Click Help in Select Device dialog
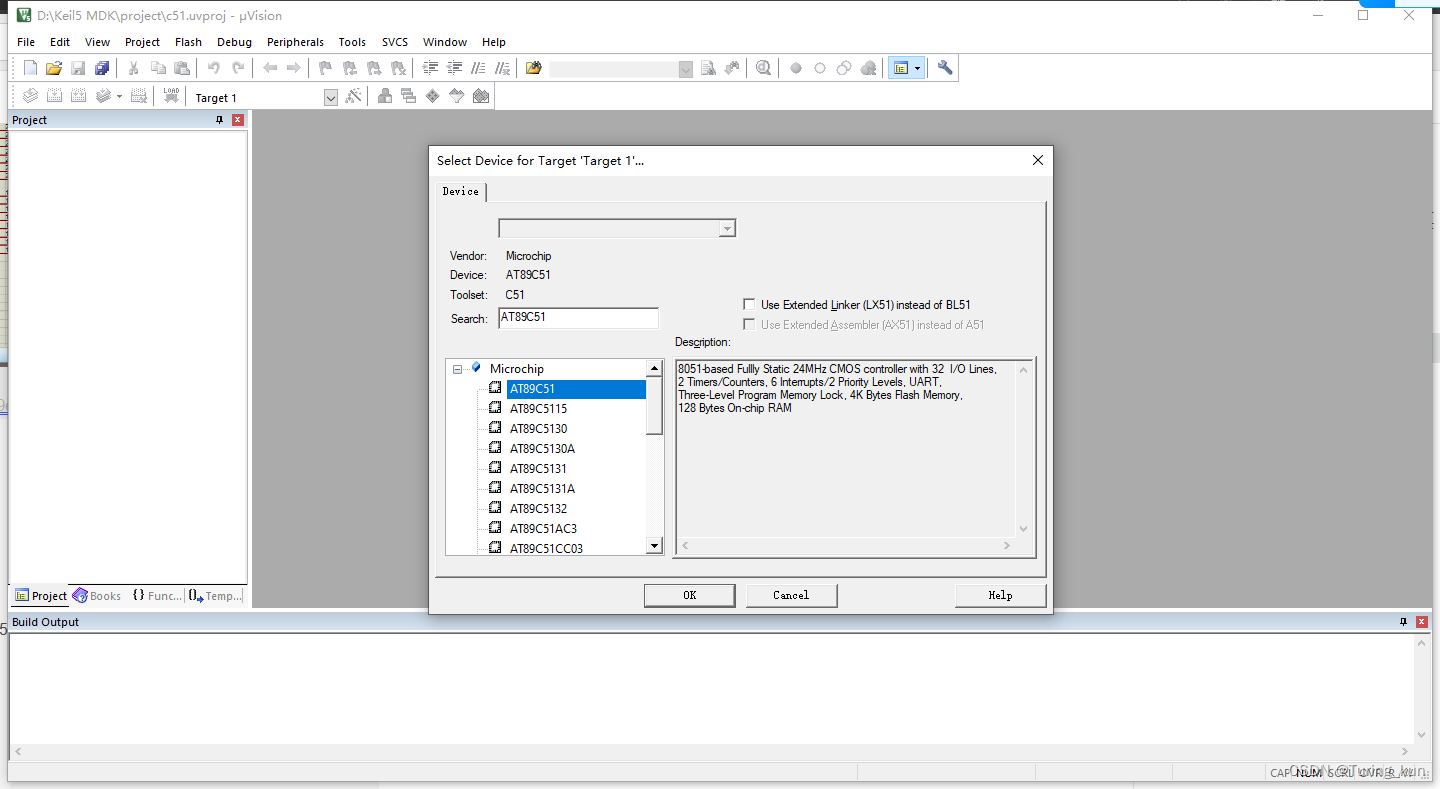Screen dimensions: 1440x789 coord(1000,595)
